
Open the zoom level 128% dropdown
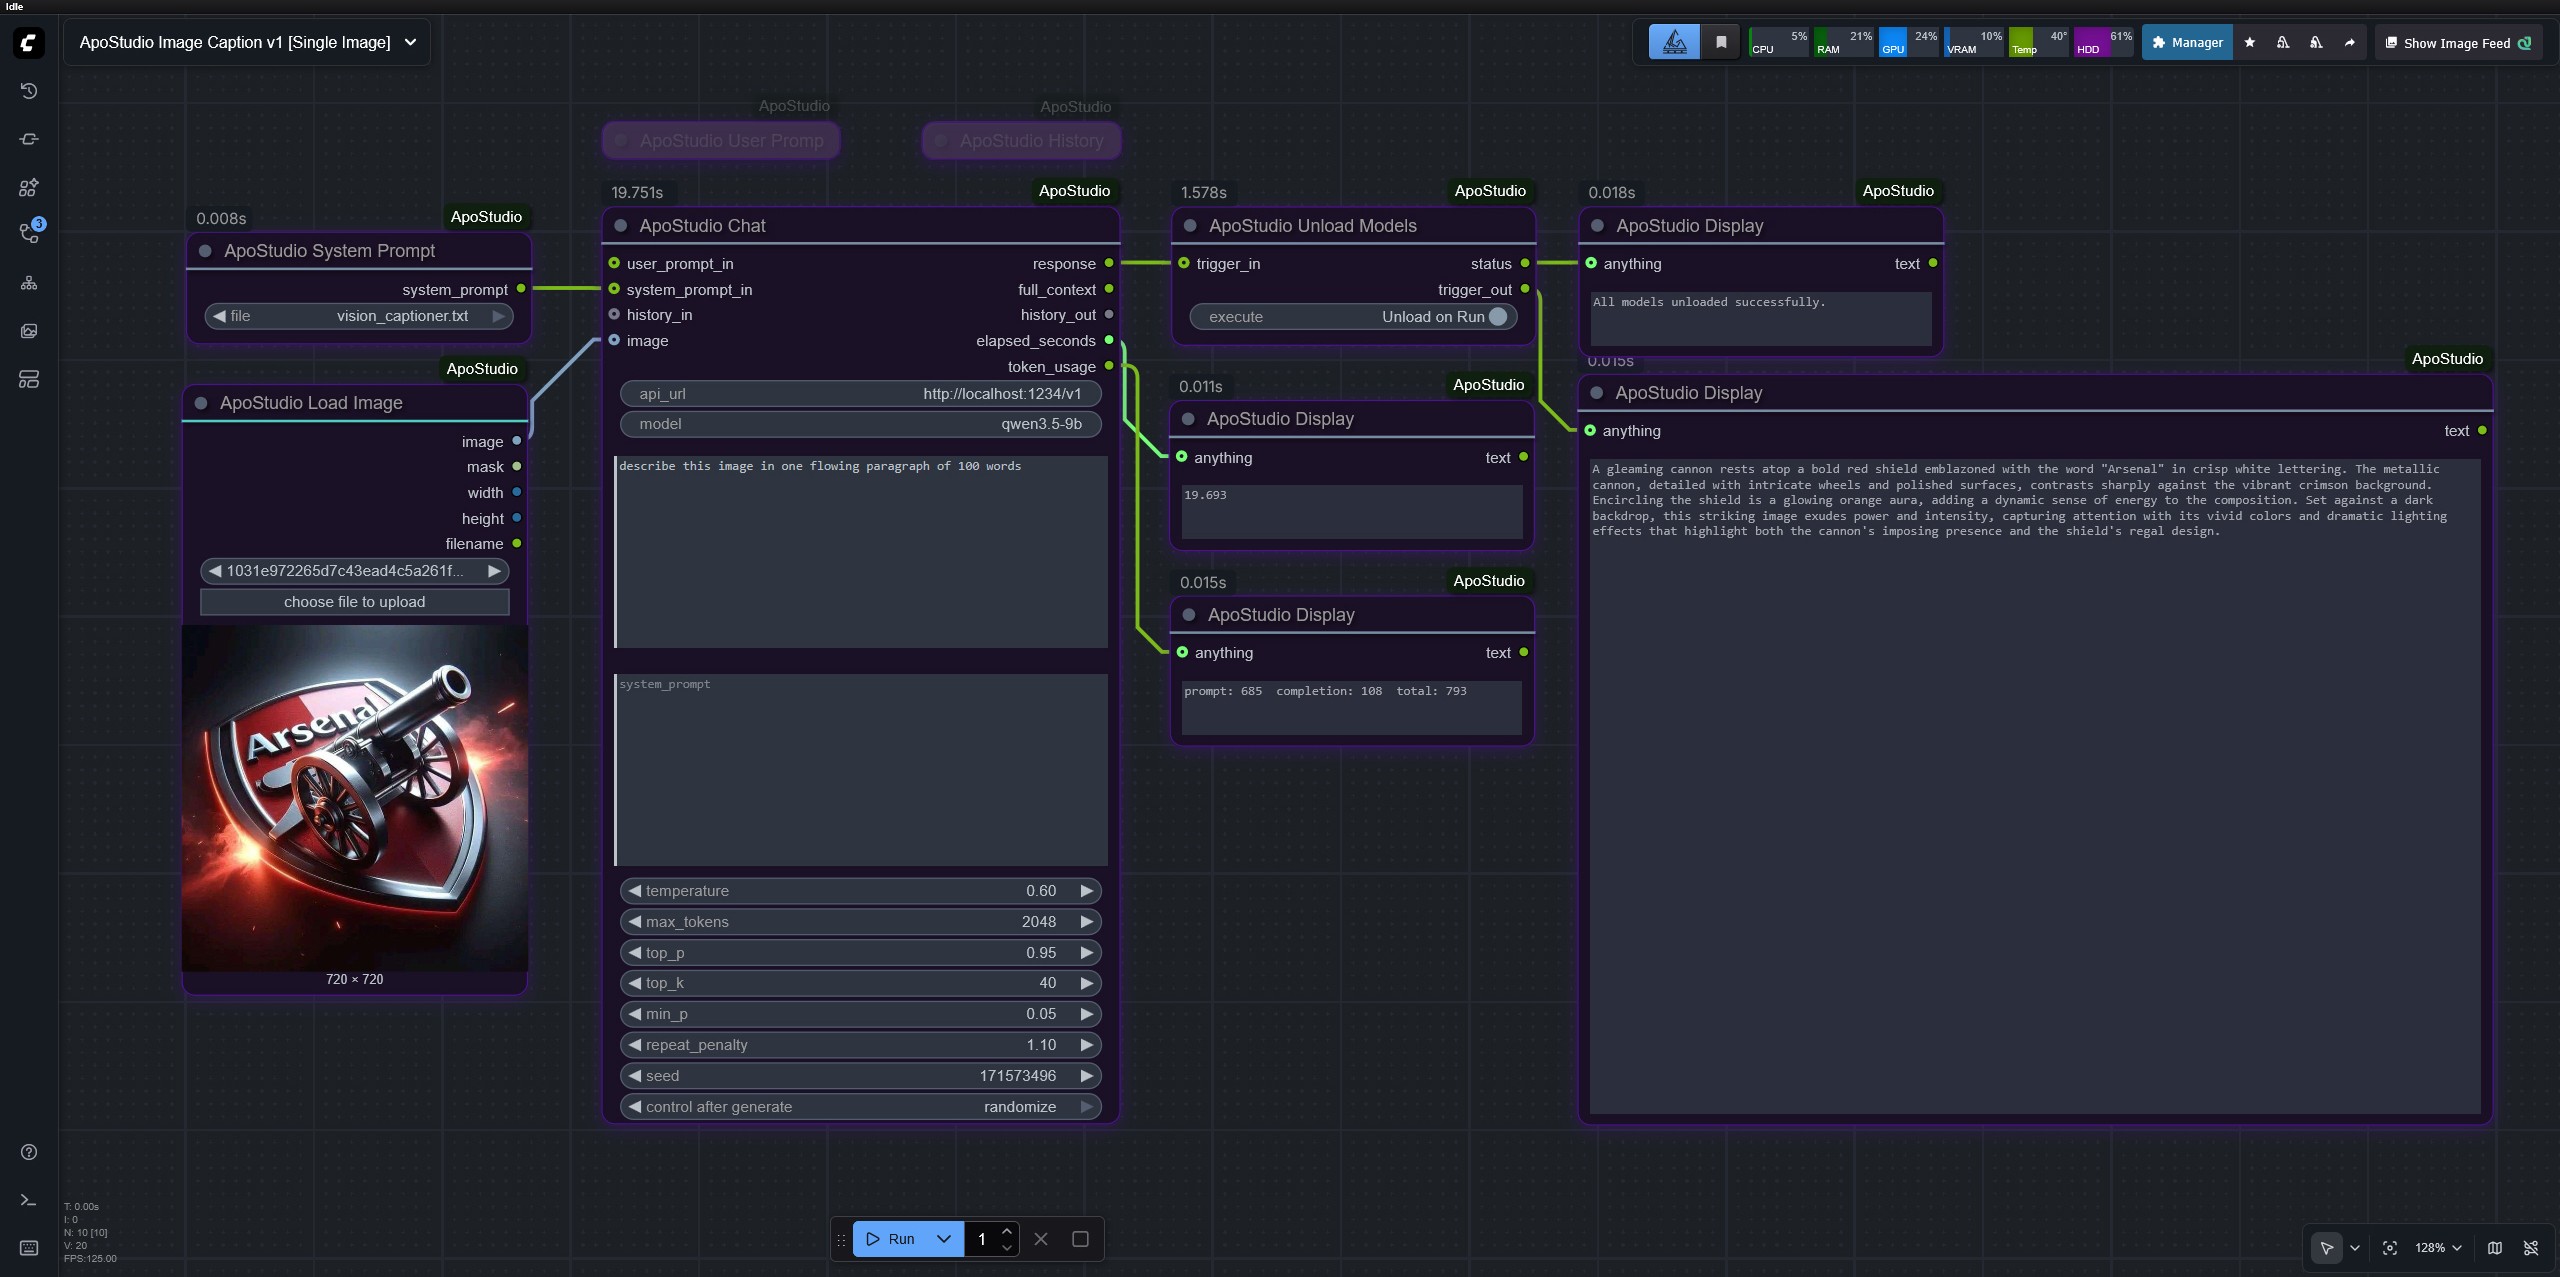coord(2438,1248)
